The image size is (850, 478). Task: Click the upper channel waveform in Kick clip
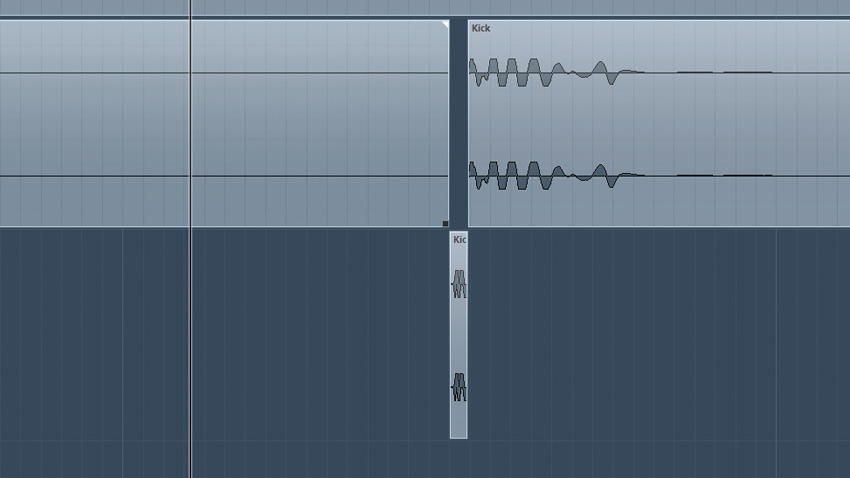[x=556, y=72]
